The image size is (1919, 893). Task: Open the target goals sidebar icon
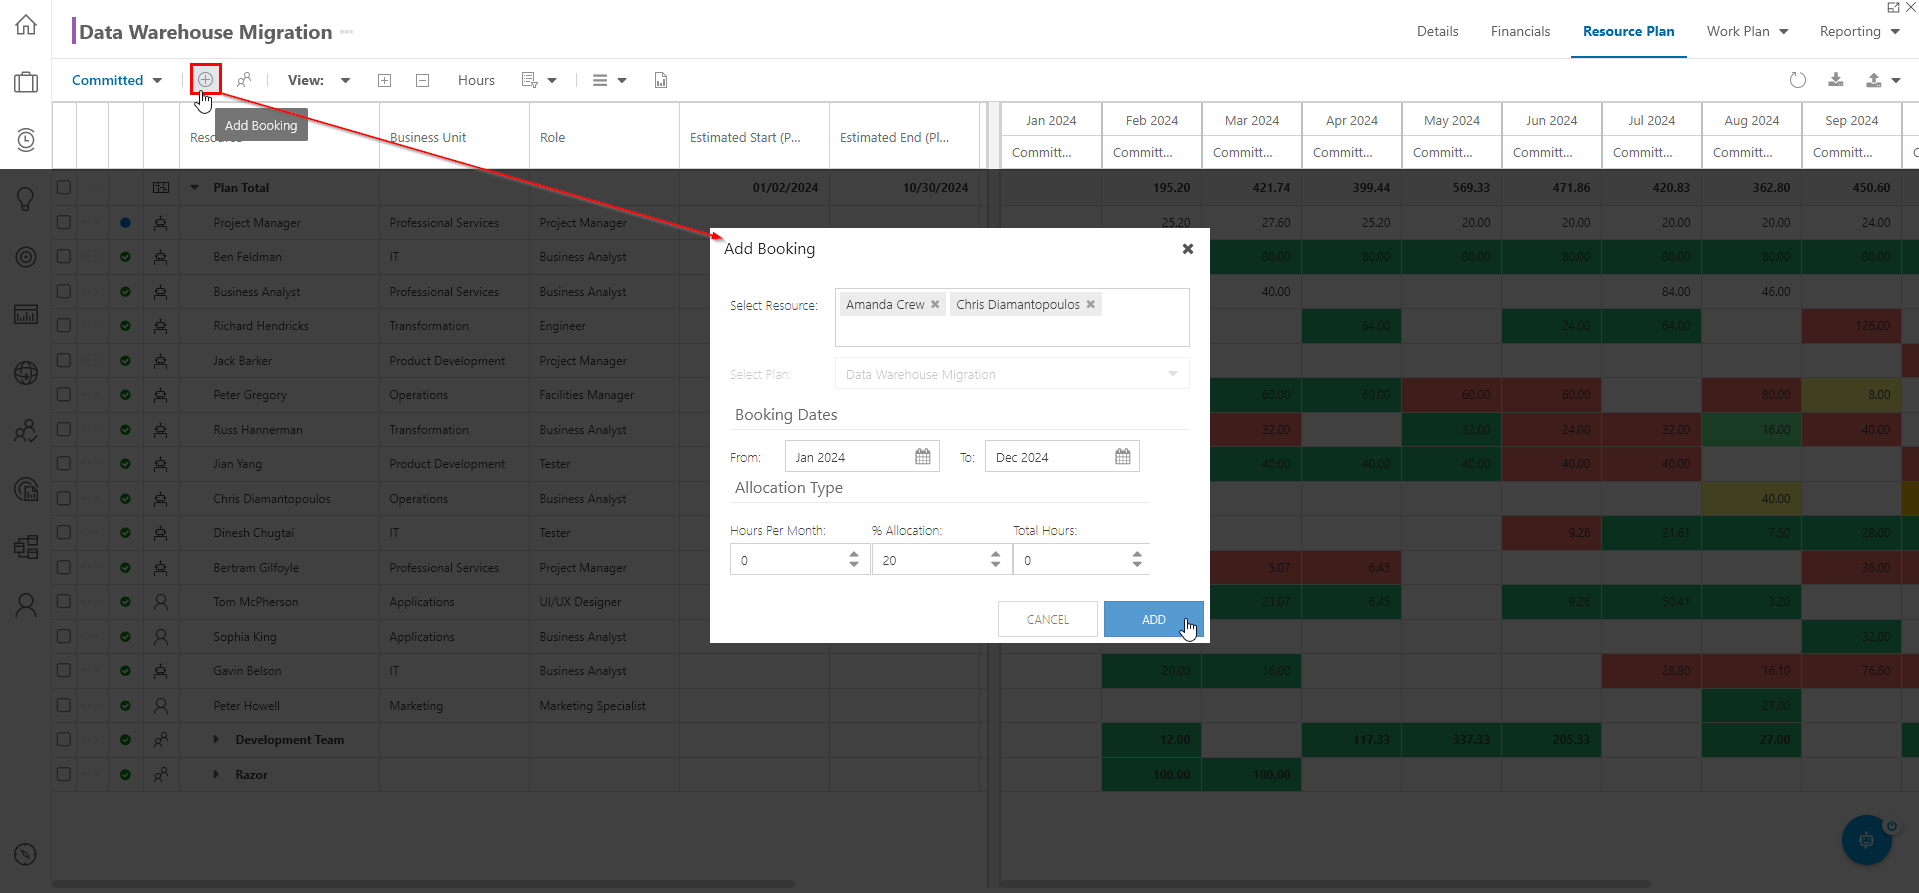click(x=26, y=257)
